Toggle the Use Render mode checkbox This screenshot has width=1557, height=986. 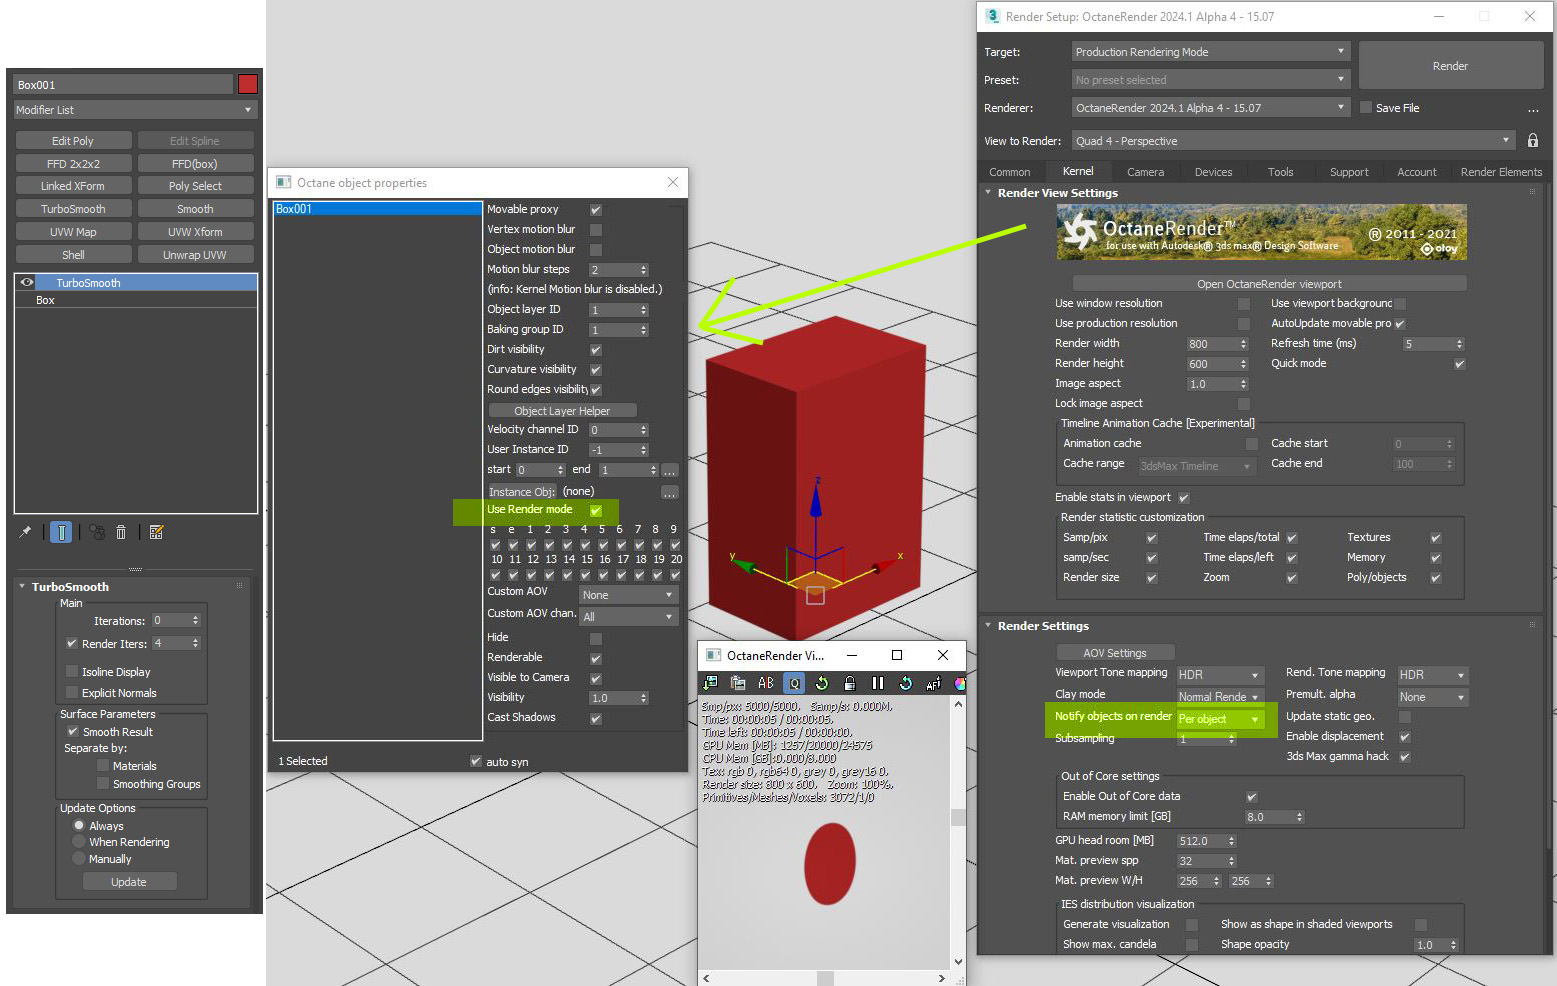[596, 511]
